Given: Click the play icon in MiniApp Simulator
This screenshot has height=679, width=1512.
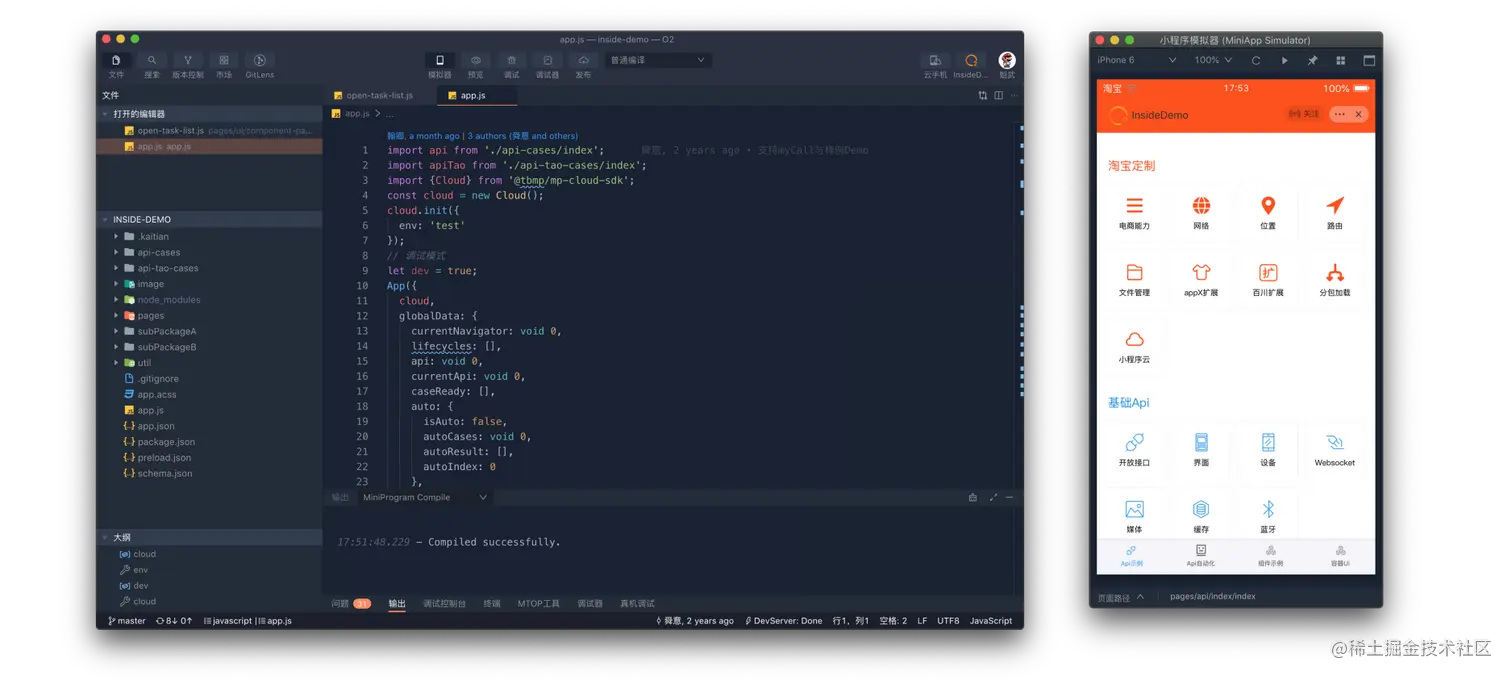Looking at the screenshot, I should tap(1285, 60).
